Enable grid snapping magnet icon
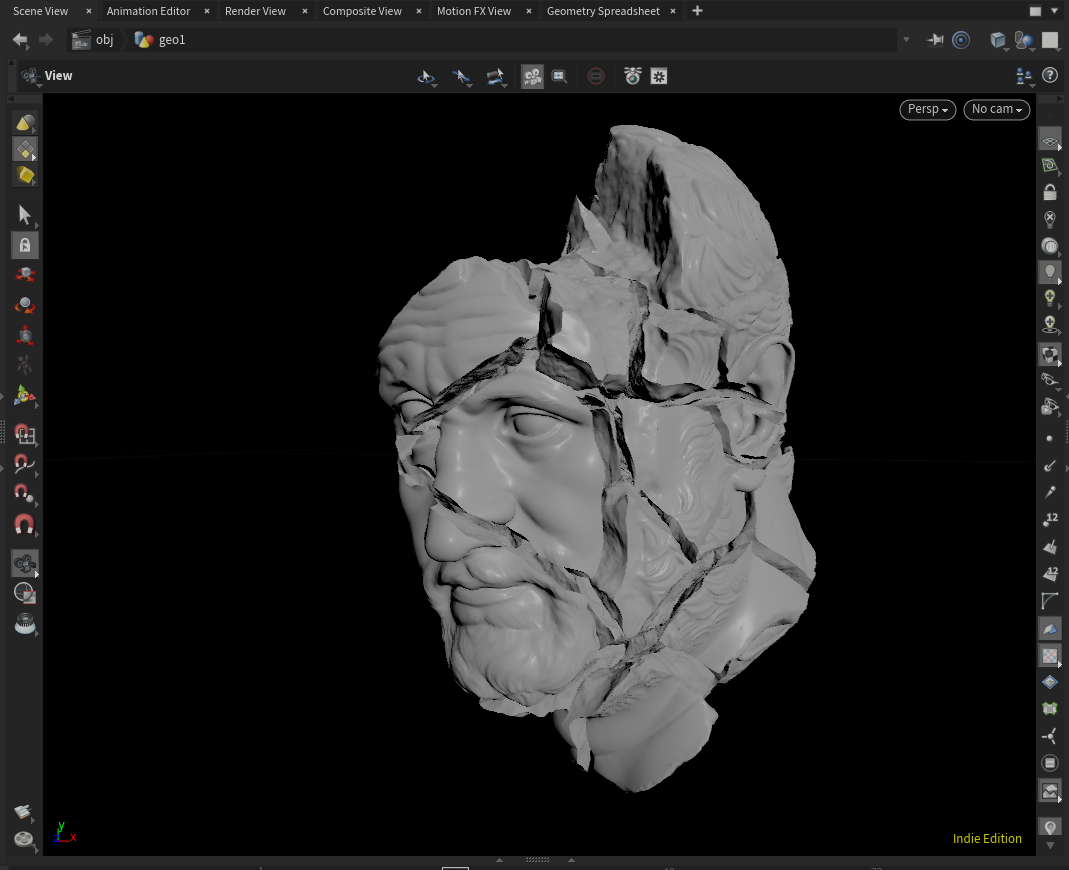The height and width of the screenshot is (870, 1069). click(25, 435)
